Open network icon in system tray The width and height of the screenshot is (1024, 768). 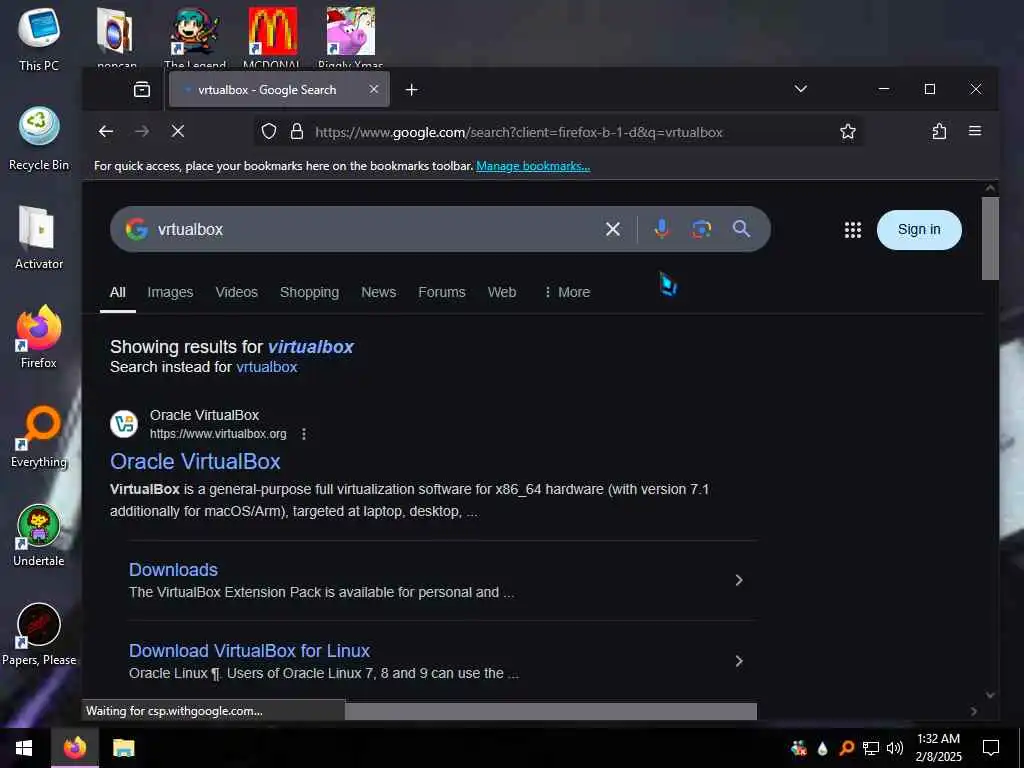tap(871, 748)
